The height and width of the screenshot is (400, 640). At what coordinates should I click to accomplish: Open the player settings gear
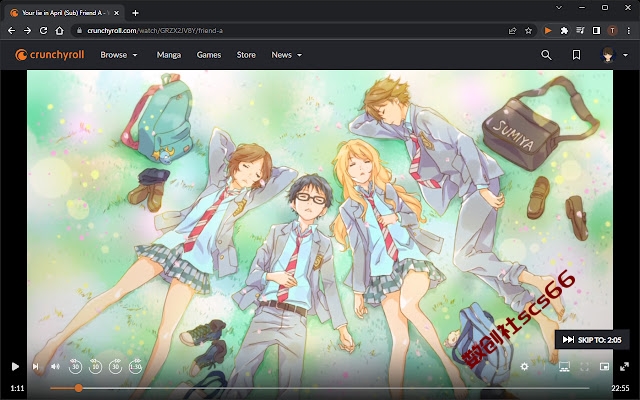[524, 367]
